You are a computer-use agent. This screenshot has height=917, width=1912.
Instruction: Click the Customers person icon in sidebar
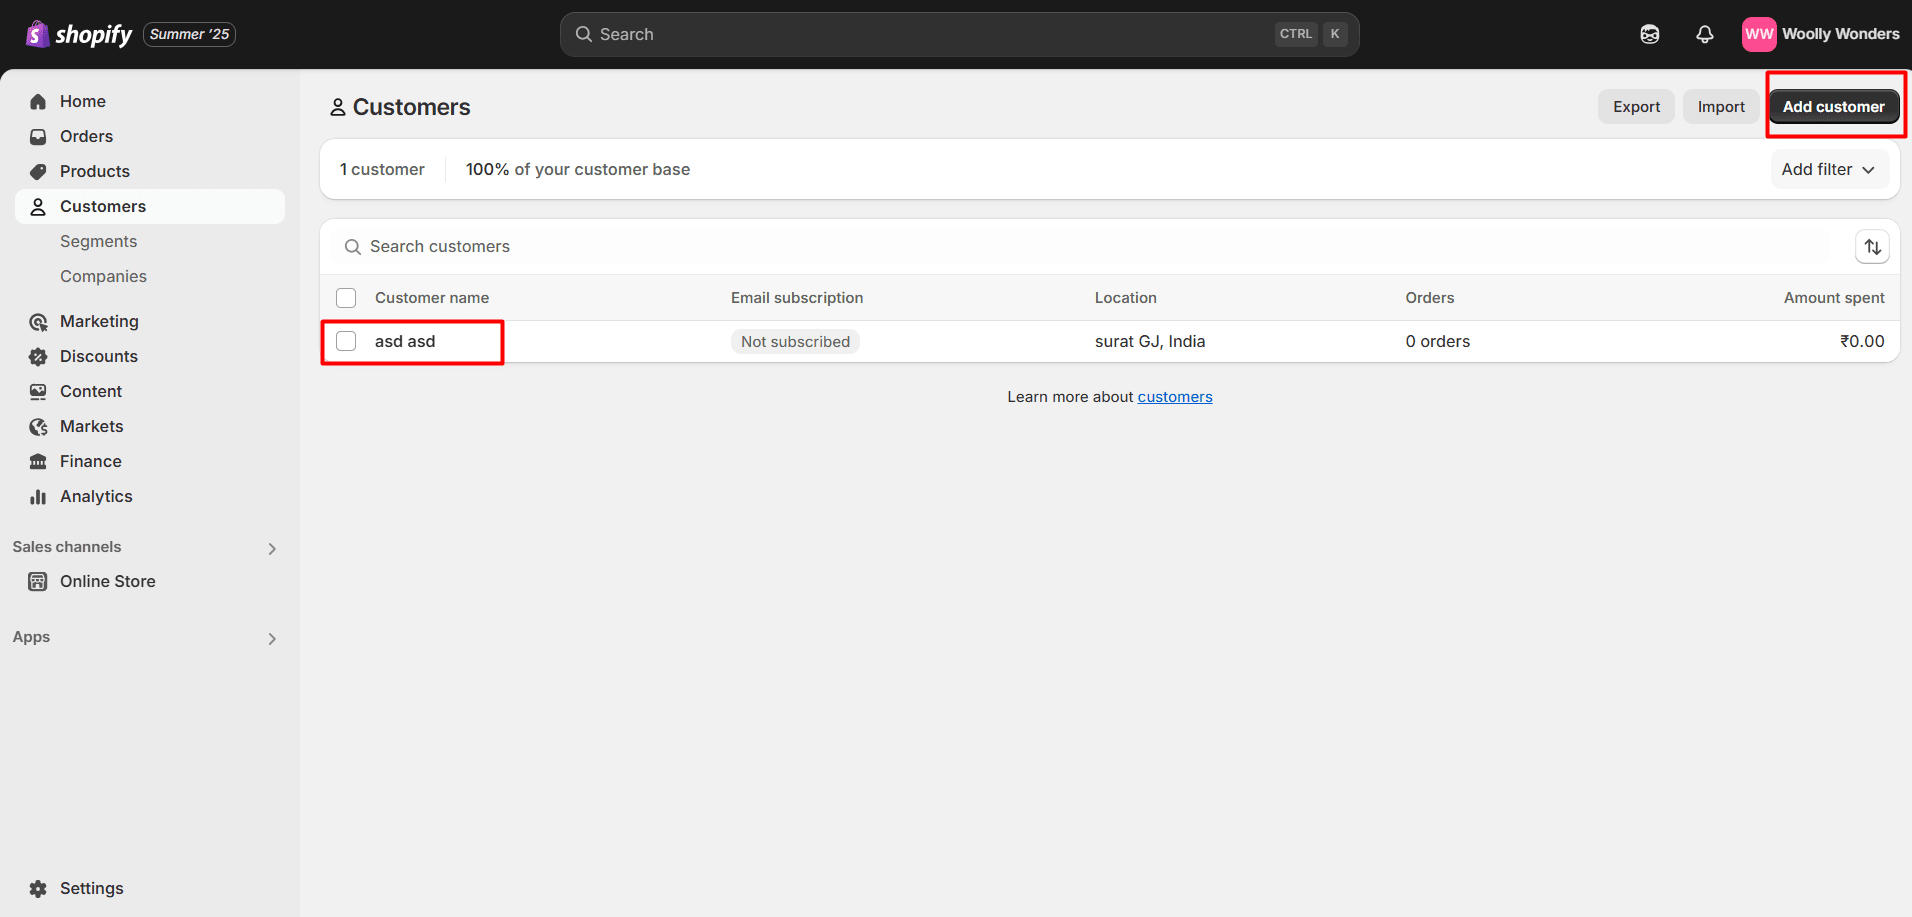(x=38, y=206)
